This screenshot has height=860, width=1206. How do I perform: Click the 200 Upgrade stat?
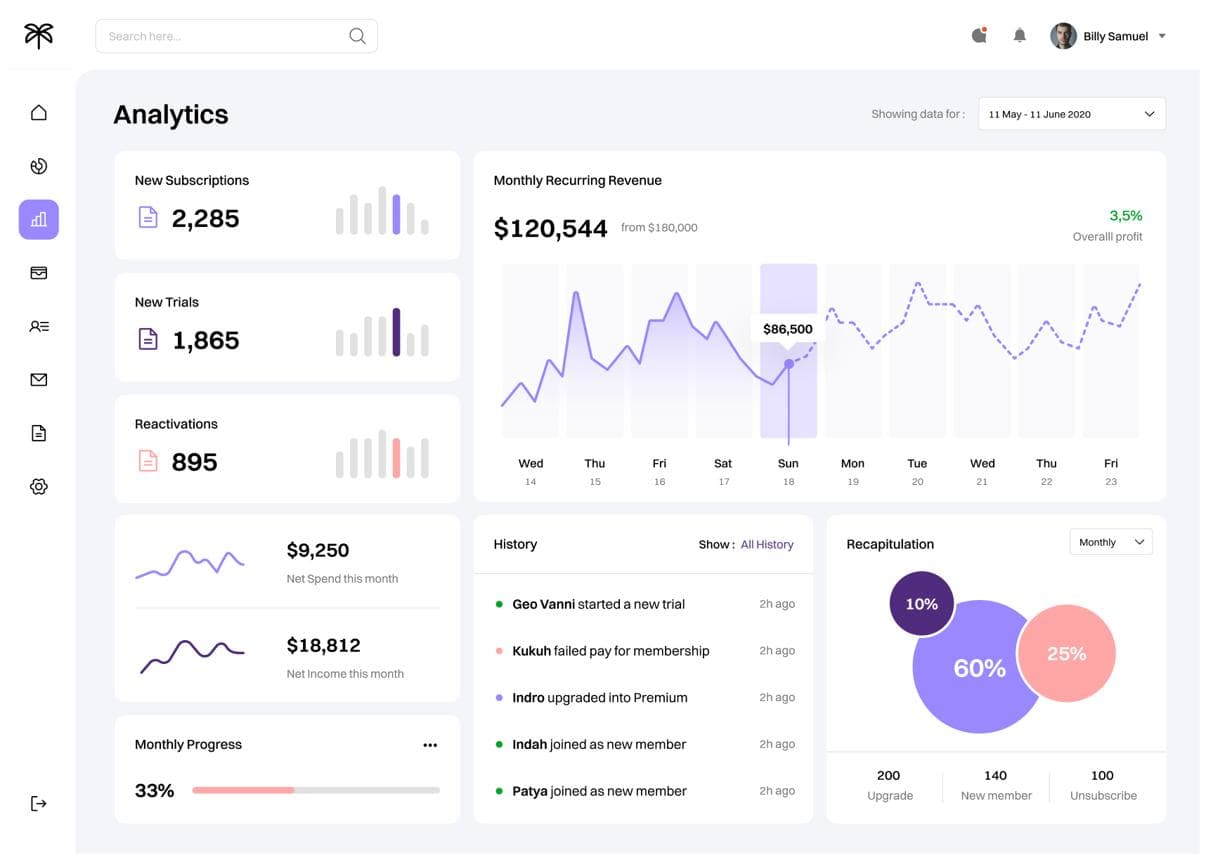[889, 785]
